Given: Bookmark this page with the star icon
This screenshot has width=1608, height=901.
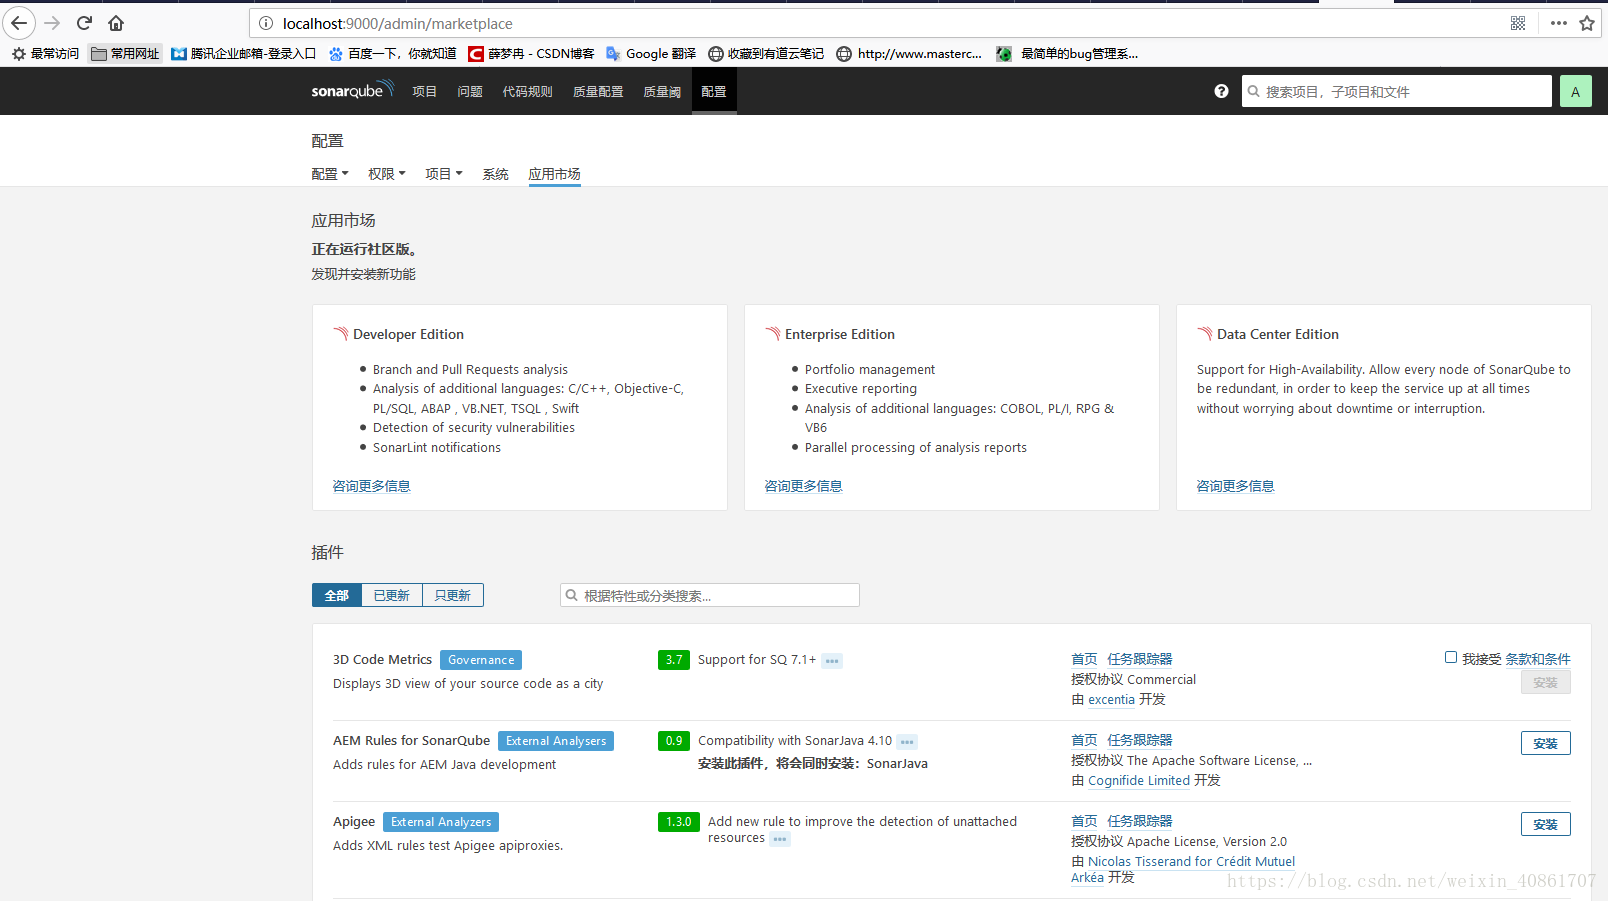Looking at the screenshot, I should 1587,23.
